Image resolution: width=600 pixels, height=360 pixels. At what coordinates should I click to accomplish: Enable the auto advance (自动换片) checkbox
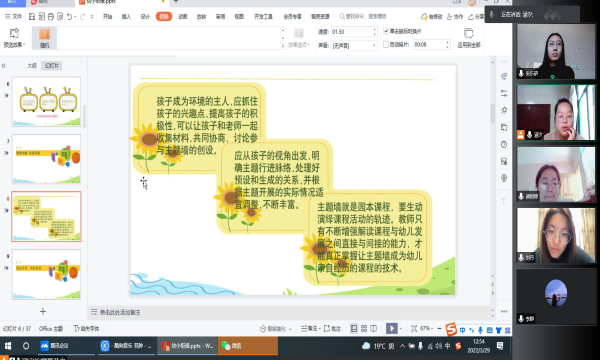386,44
